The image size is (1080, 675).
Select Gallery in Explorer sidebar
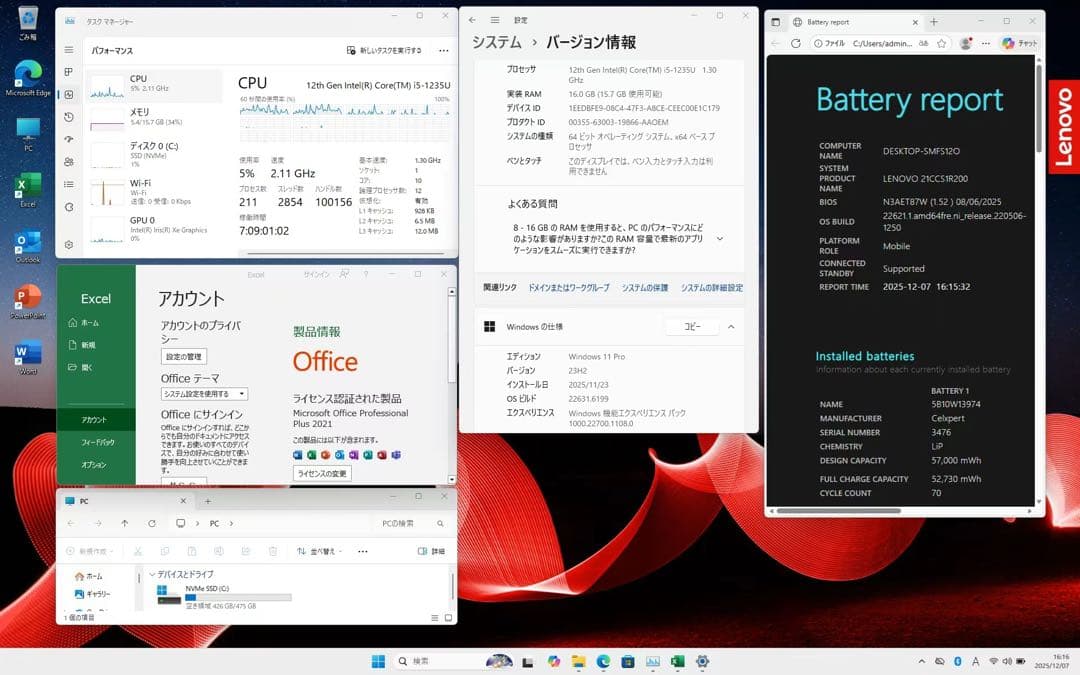92,594
